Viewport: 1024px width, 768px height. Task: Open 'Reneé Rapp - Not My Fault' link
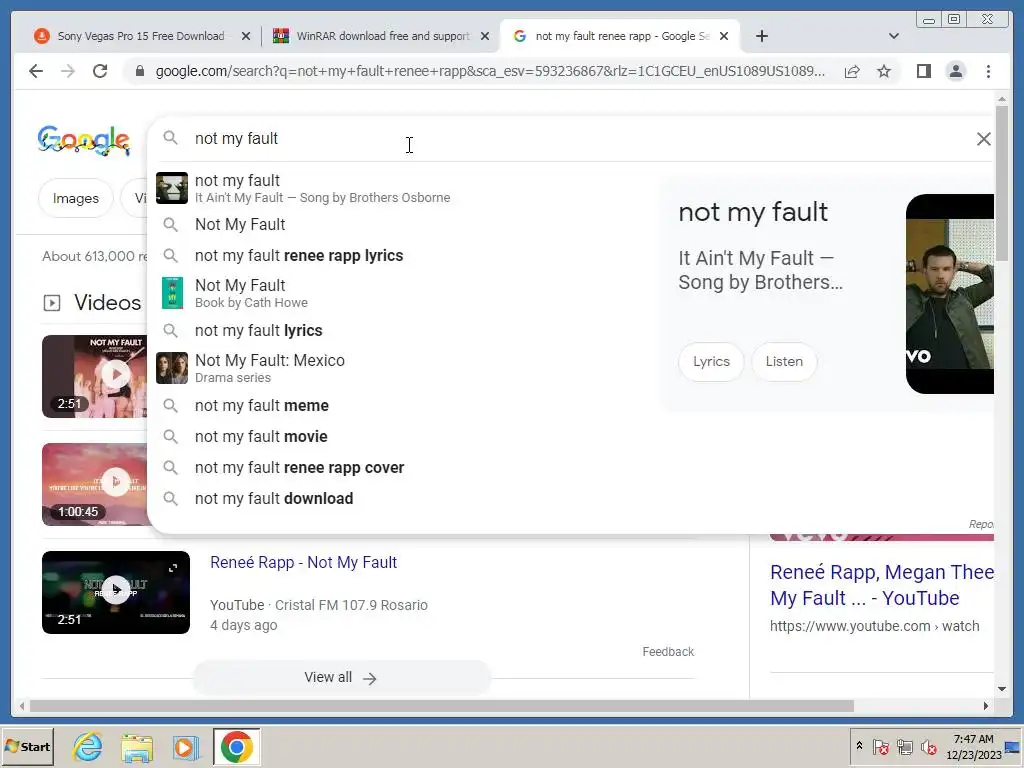pyautogui.click(x=303, y=562)
